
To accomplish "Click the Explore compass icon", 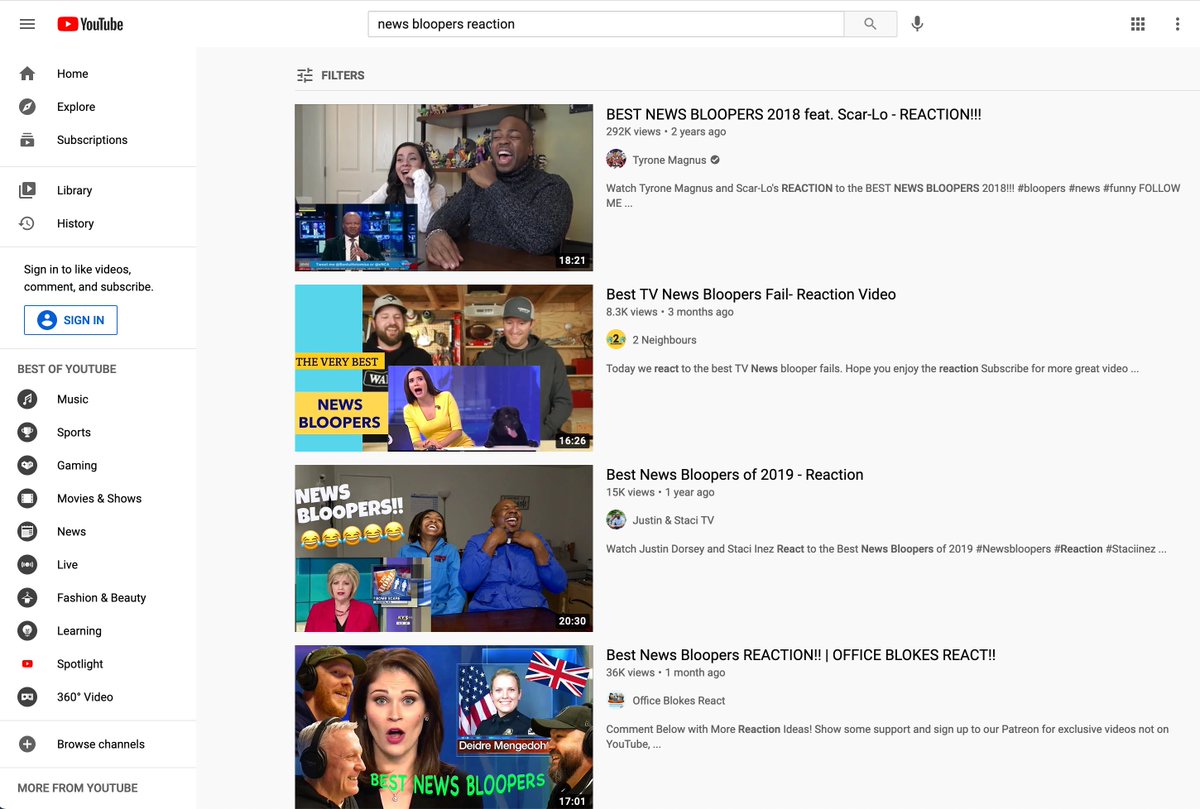I will [27, 107].
